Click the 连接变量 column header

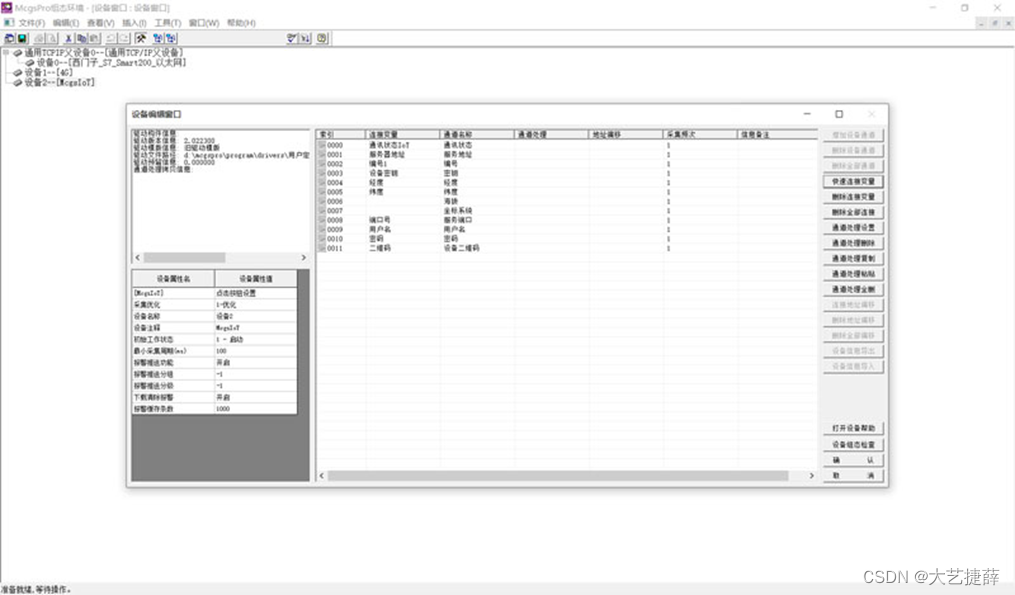403,135
